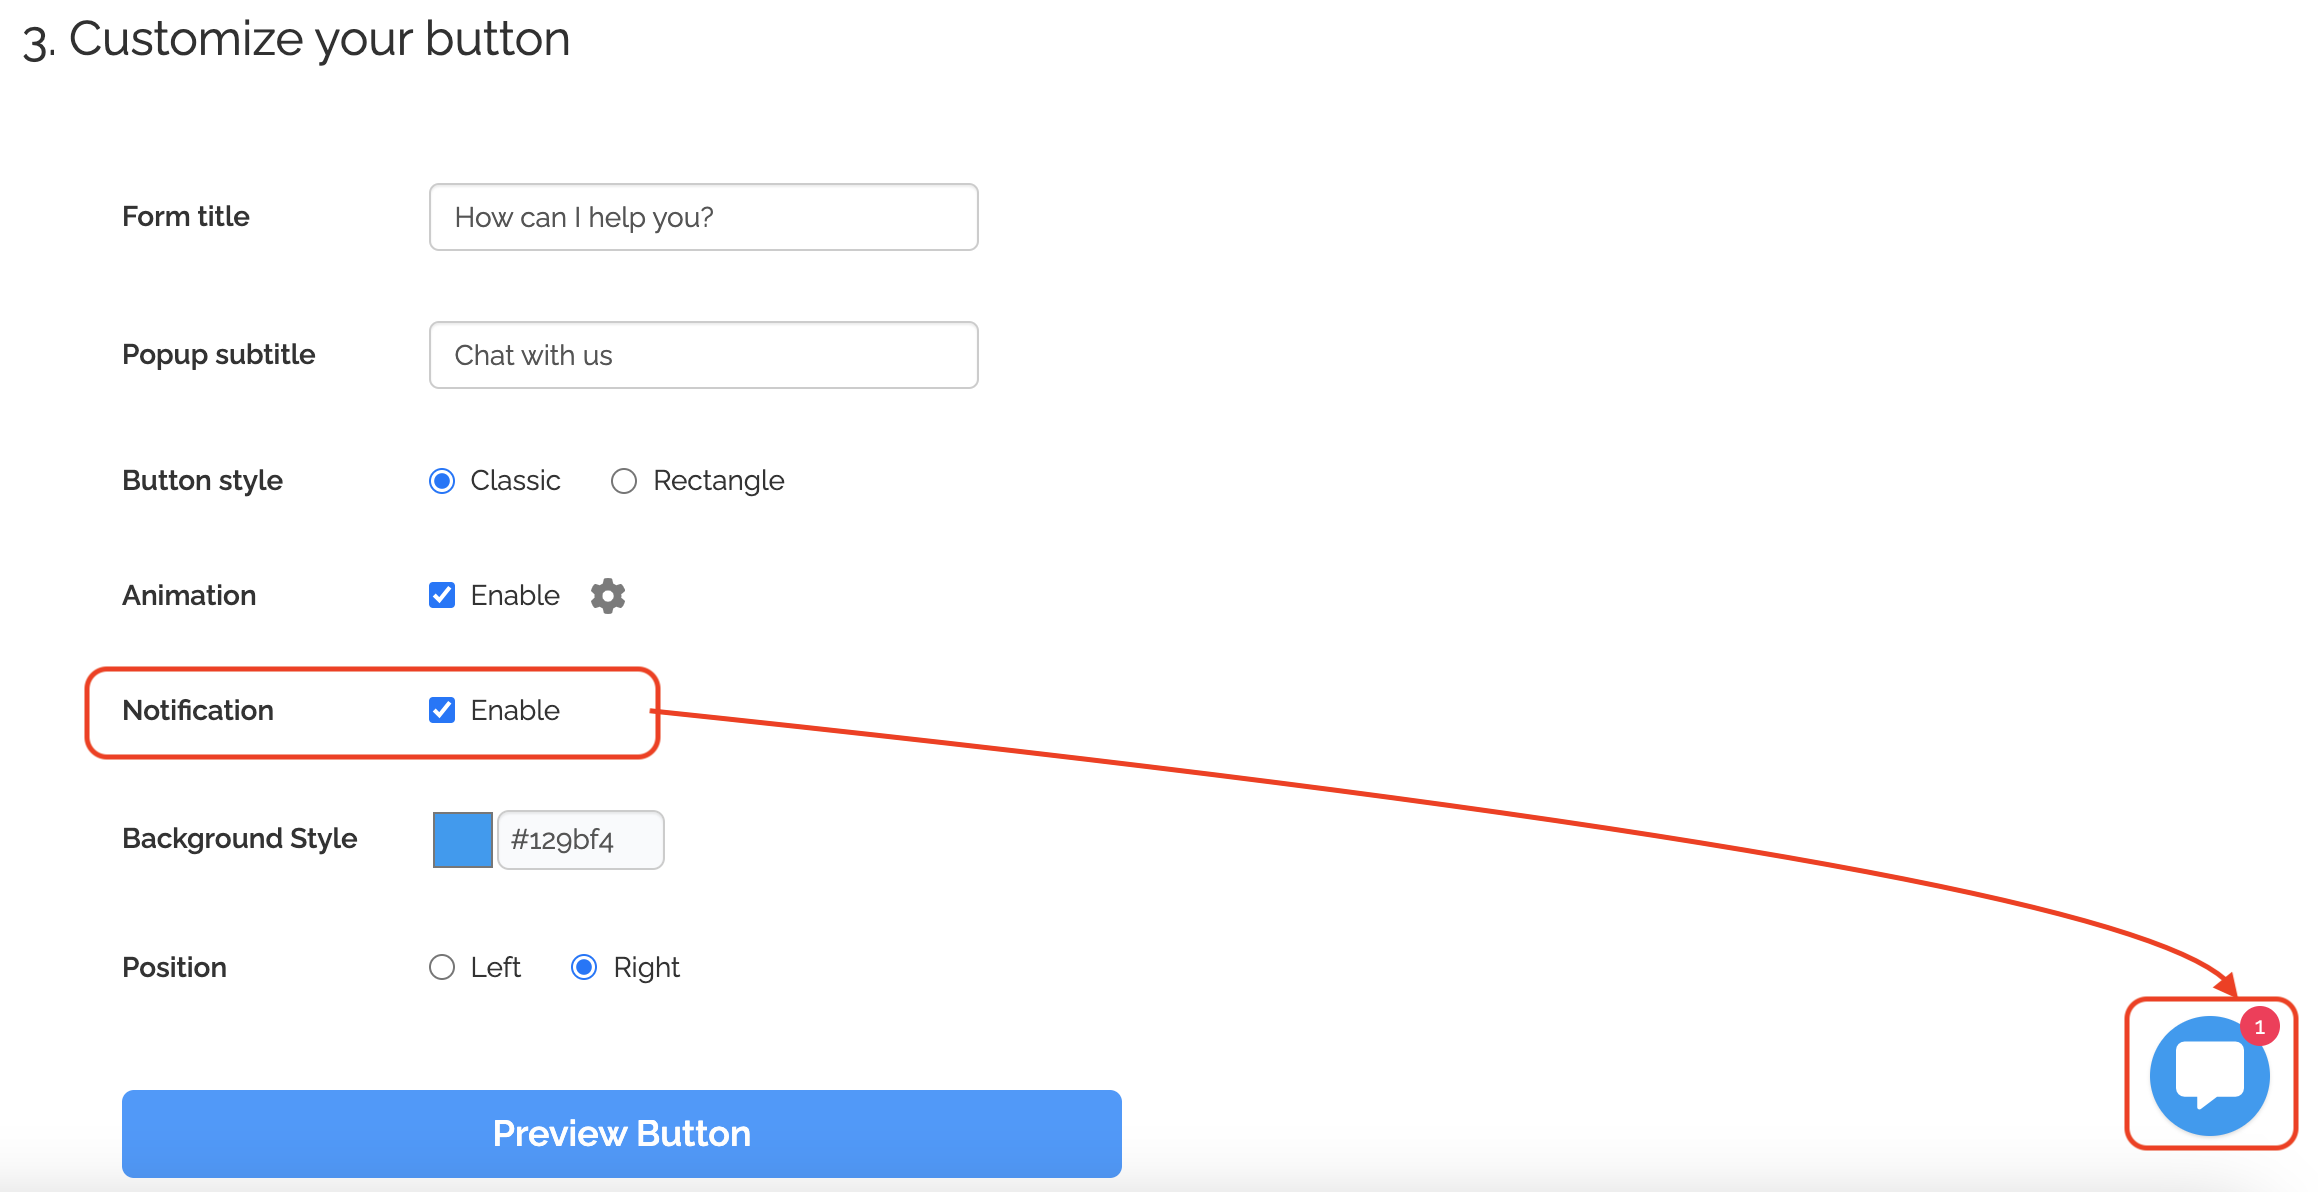This screenshot has width=2318, height=1192.
Task: Select the Classic button style
Action: (x=442, y=481)
